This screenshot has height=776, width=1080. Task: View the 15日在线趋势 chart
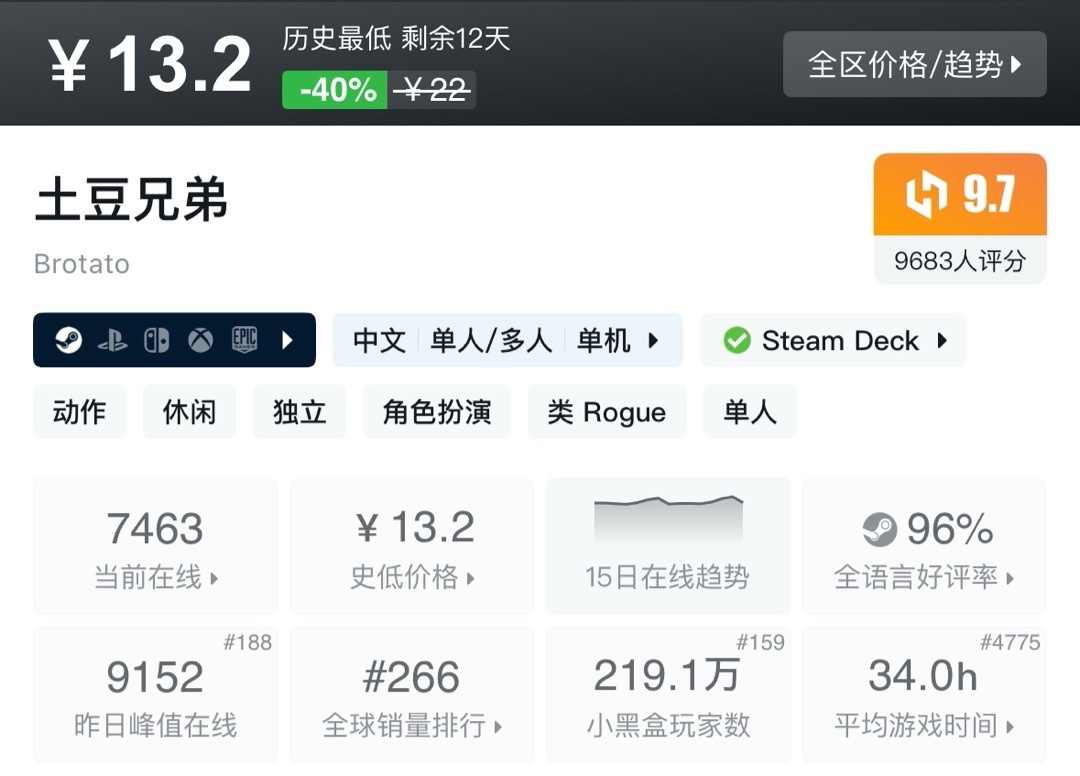tap(667, 546)
